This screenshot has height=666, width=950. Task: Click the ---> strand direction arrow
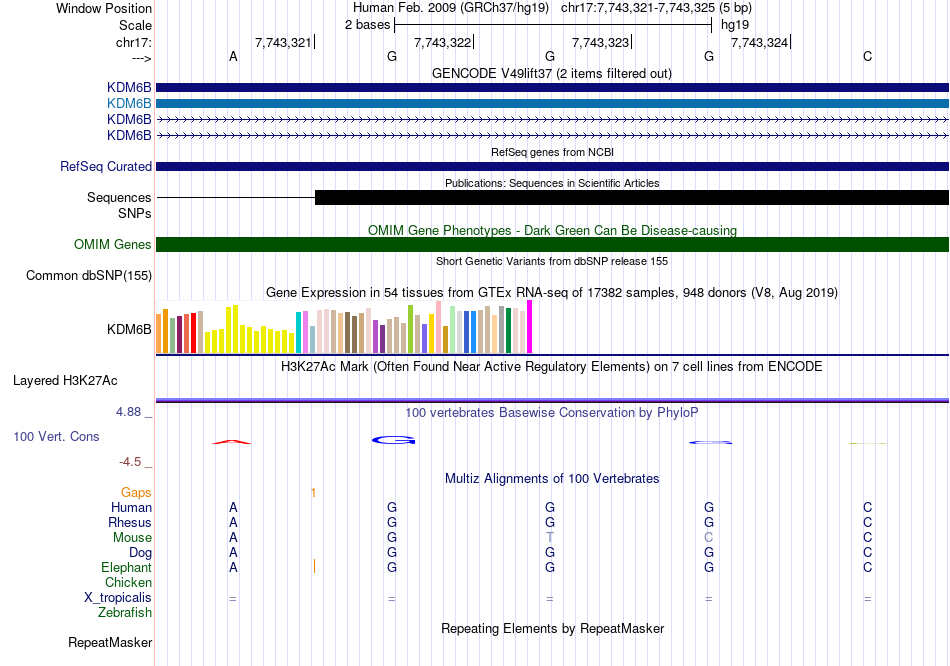tap(142, 58)
